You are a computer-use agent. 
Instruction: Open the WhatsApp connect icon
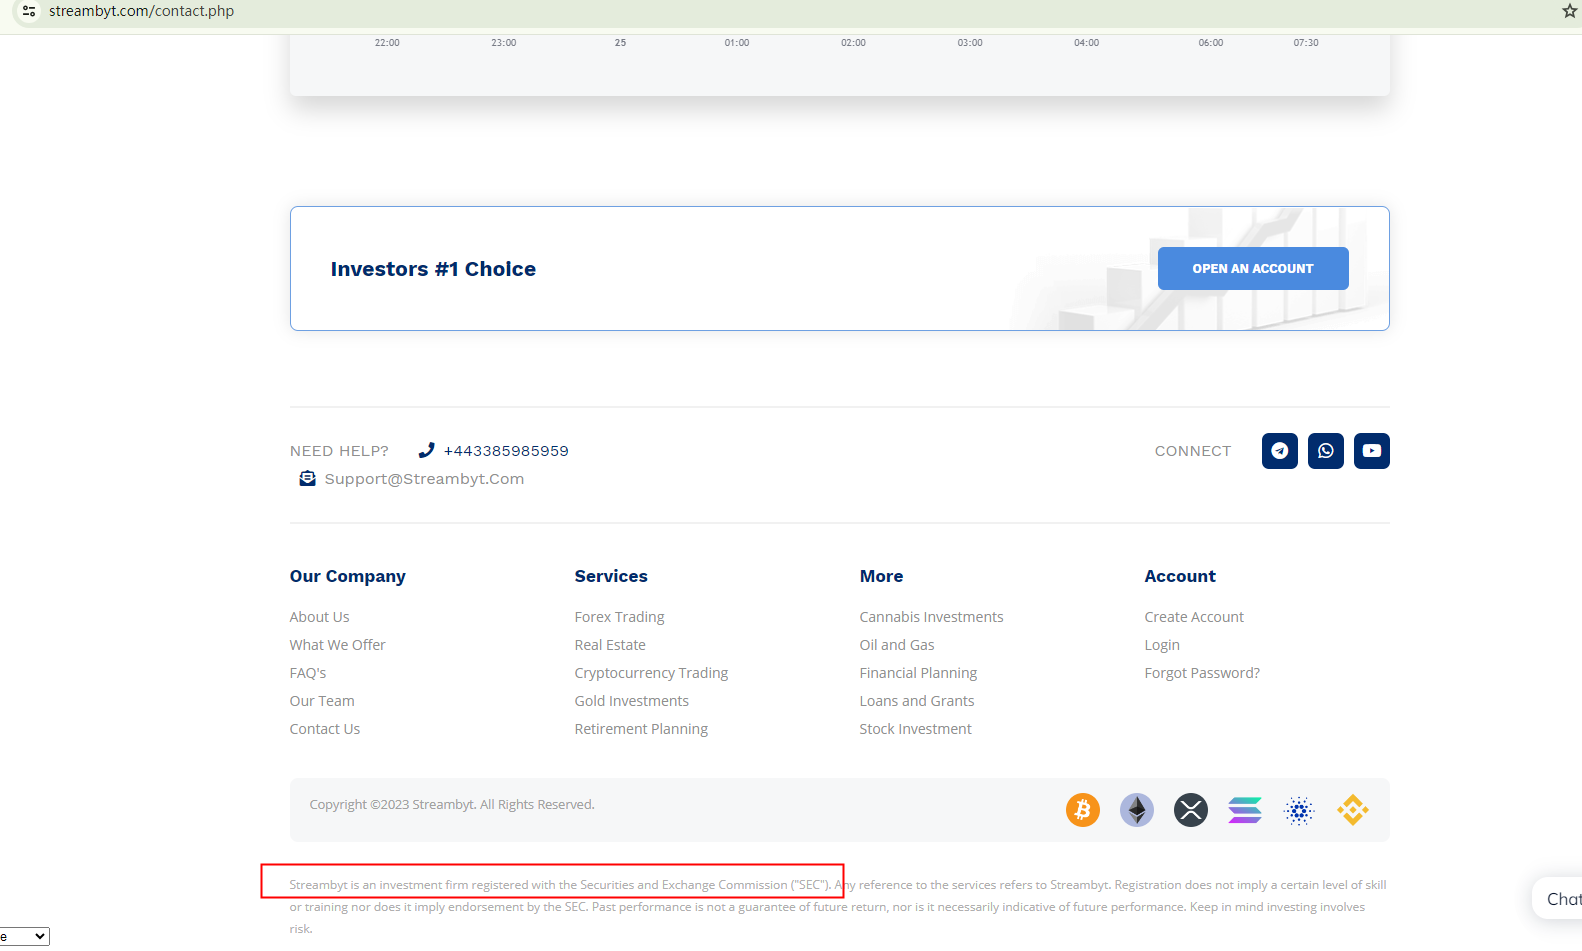[1326, 451]
